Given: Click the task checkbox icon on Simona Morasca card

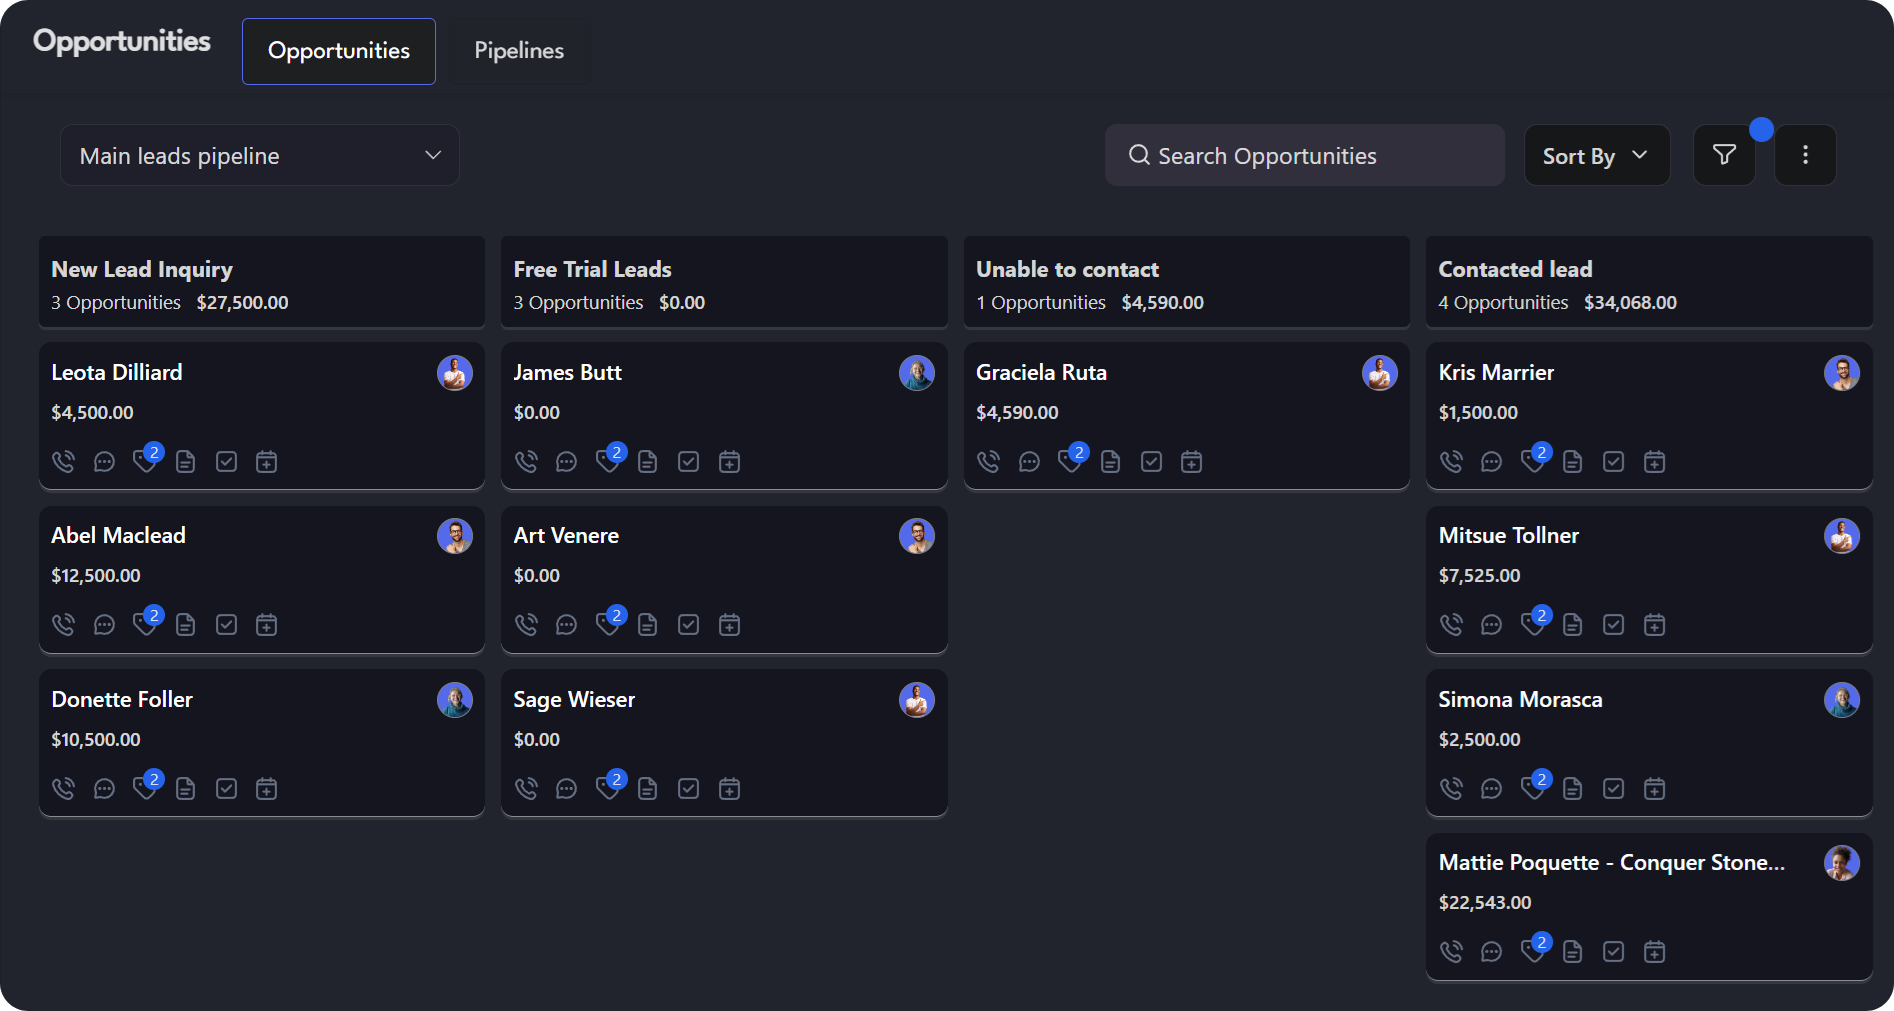Looking at the screenshot, I should (1613, 789).
